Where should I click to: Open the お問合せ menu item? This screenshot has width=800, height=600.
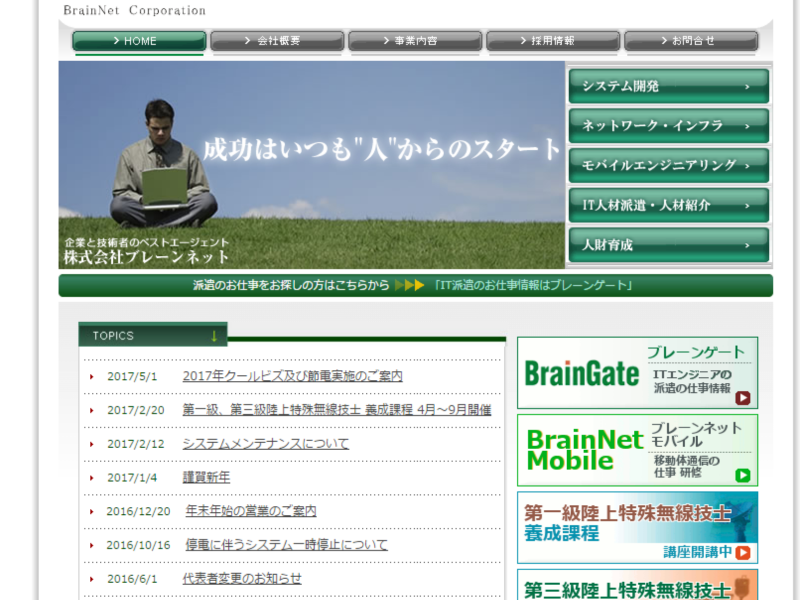(x=690, y=42)
